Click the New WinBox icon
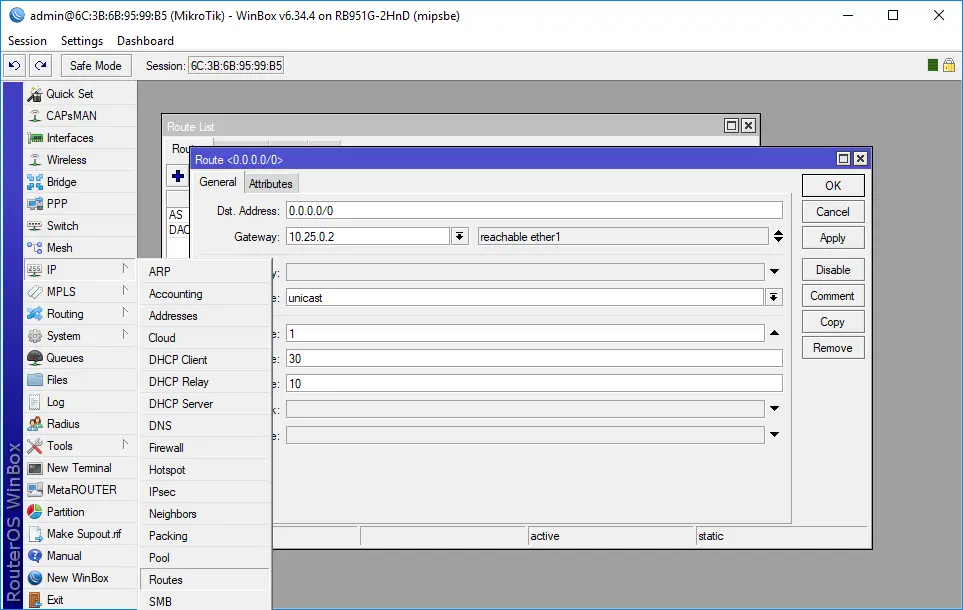The height and width of the screenshot is (610, 963). (35, 578)
